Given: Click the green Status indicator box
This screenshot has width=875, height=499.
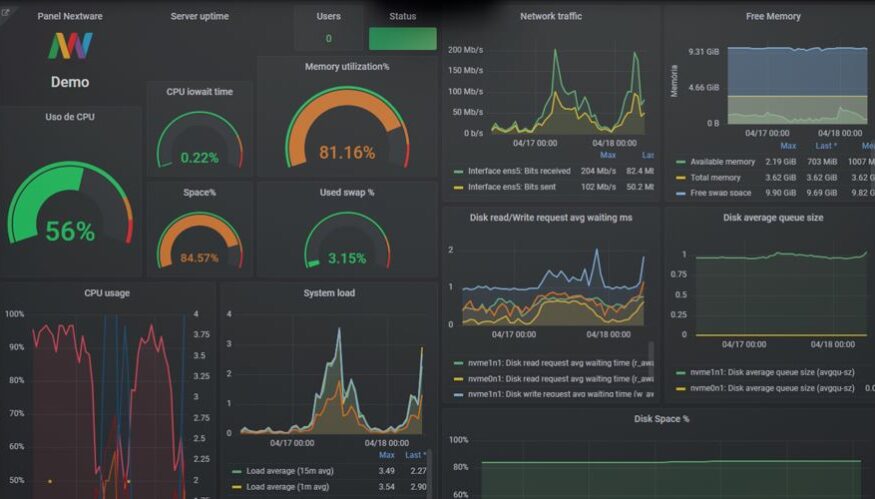Looking at the screenshot, I should pos(402,39).
